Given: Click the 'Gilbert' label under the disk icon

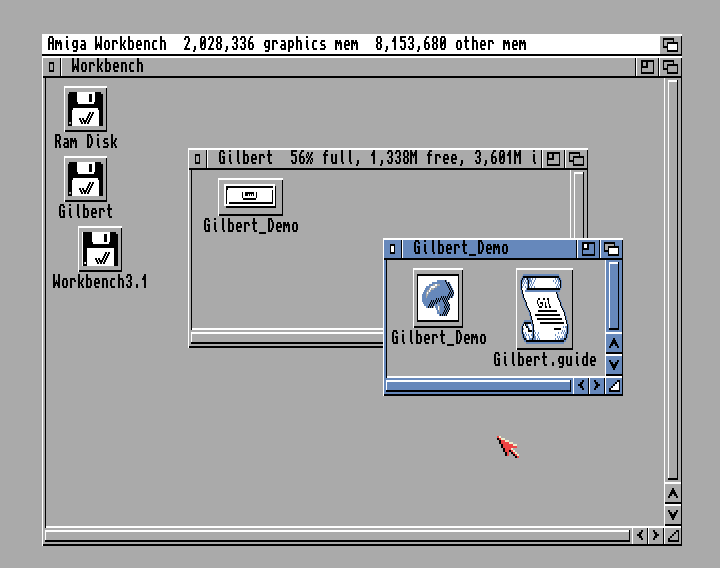Looking at the screenshot, I should coord(85,211).
